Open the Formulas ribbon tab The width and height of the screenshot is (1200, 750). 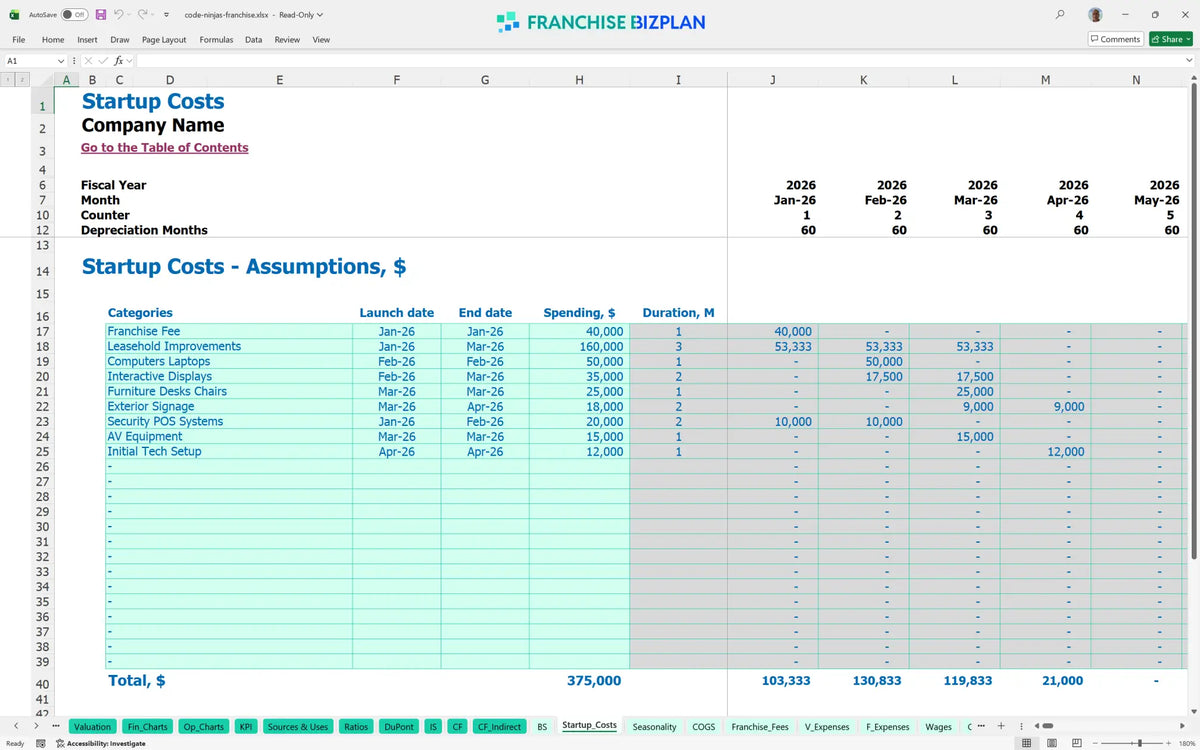click(x=216, y=40)
